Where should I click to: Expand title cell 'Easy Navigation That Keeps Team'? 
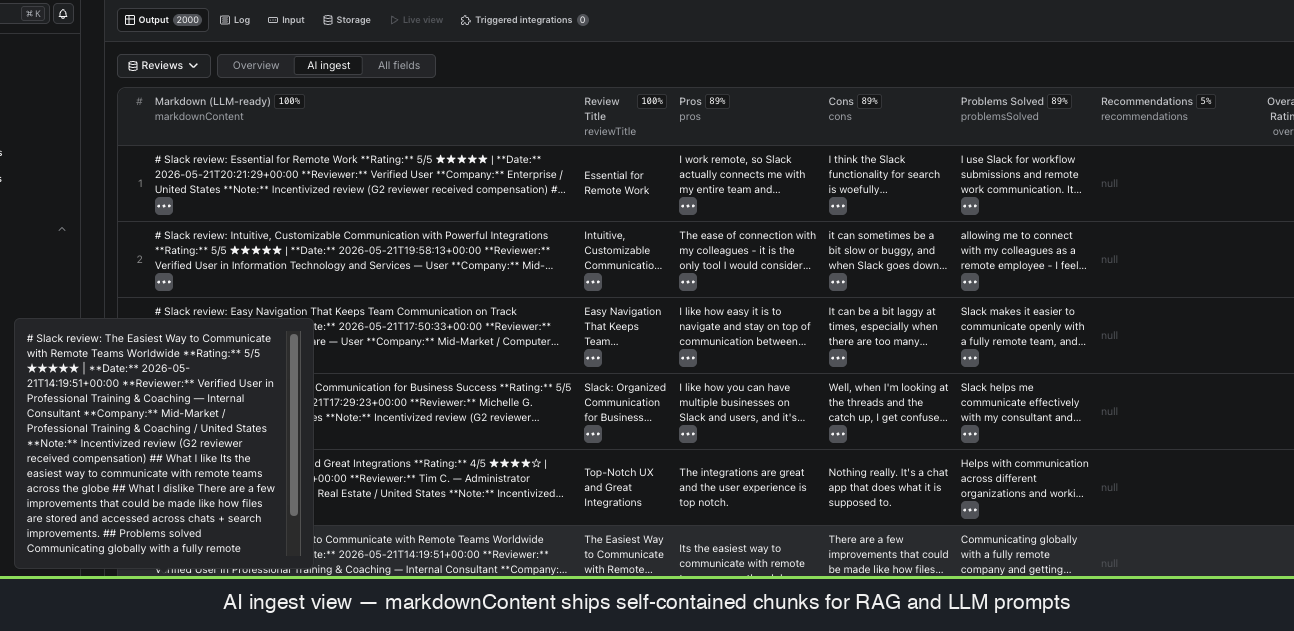click(x=593, y=358)
